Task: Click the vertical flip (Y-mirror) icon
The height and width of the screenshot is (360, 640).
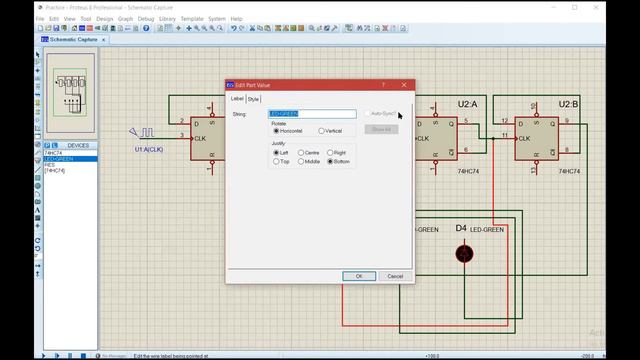Action: coord(38,274)
